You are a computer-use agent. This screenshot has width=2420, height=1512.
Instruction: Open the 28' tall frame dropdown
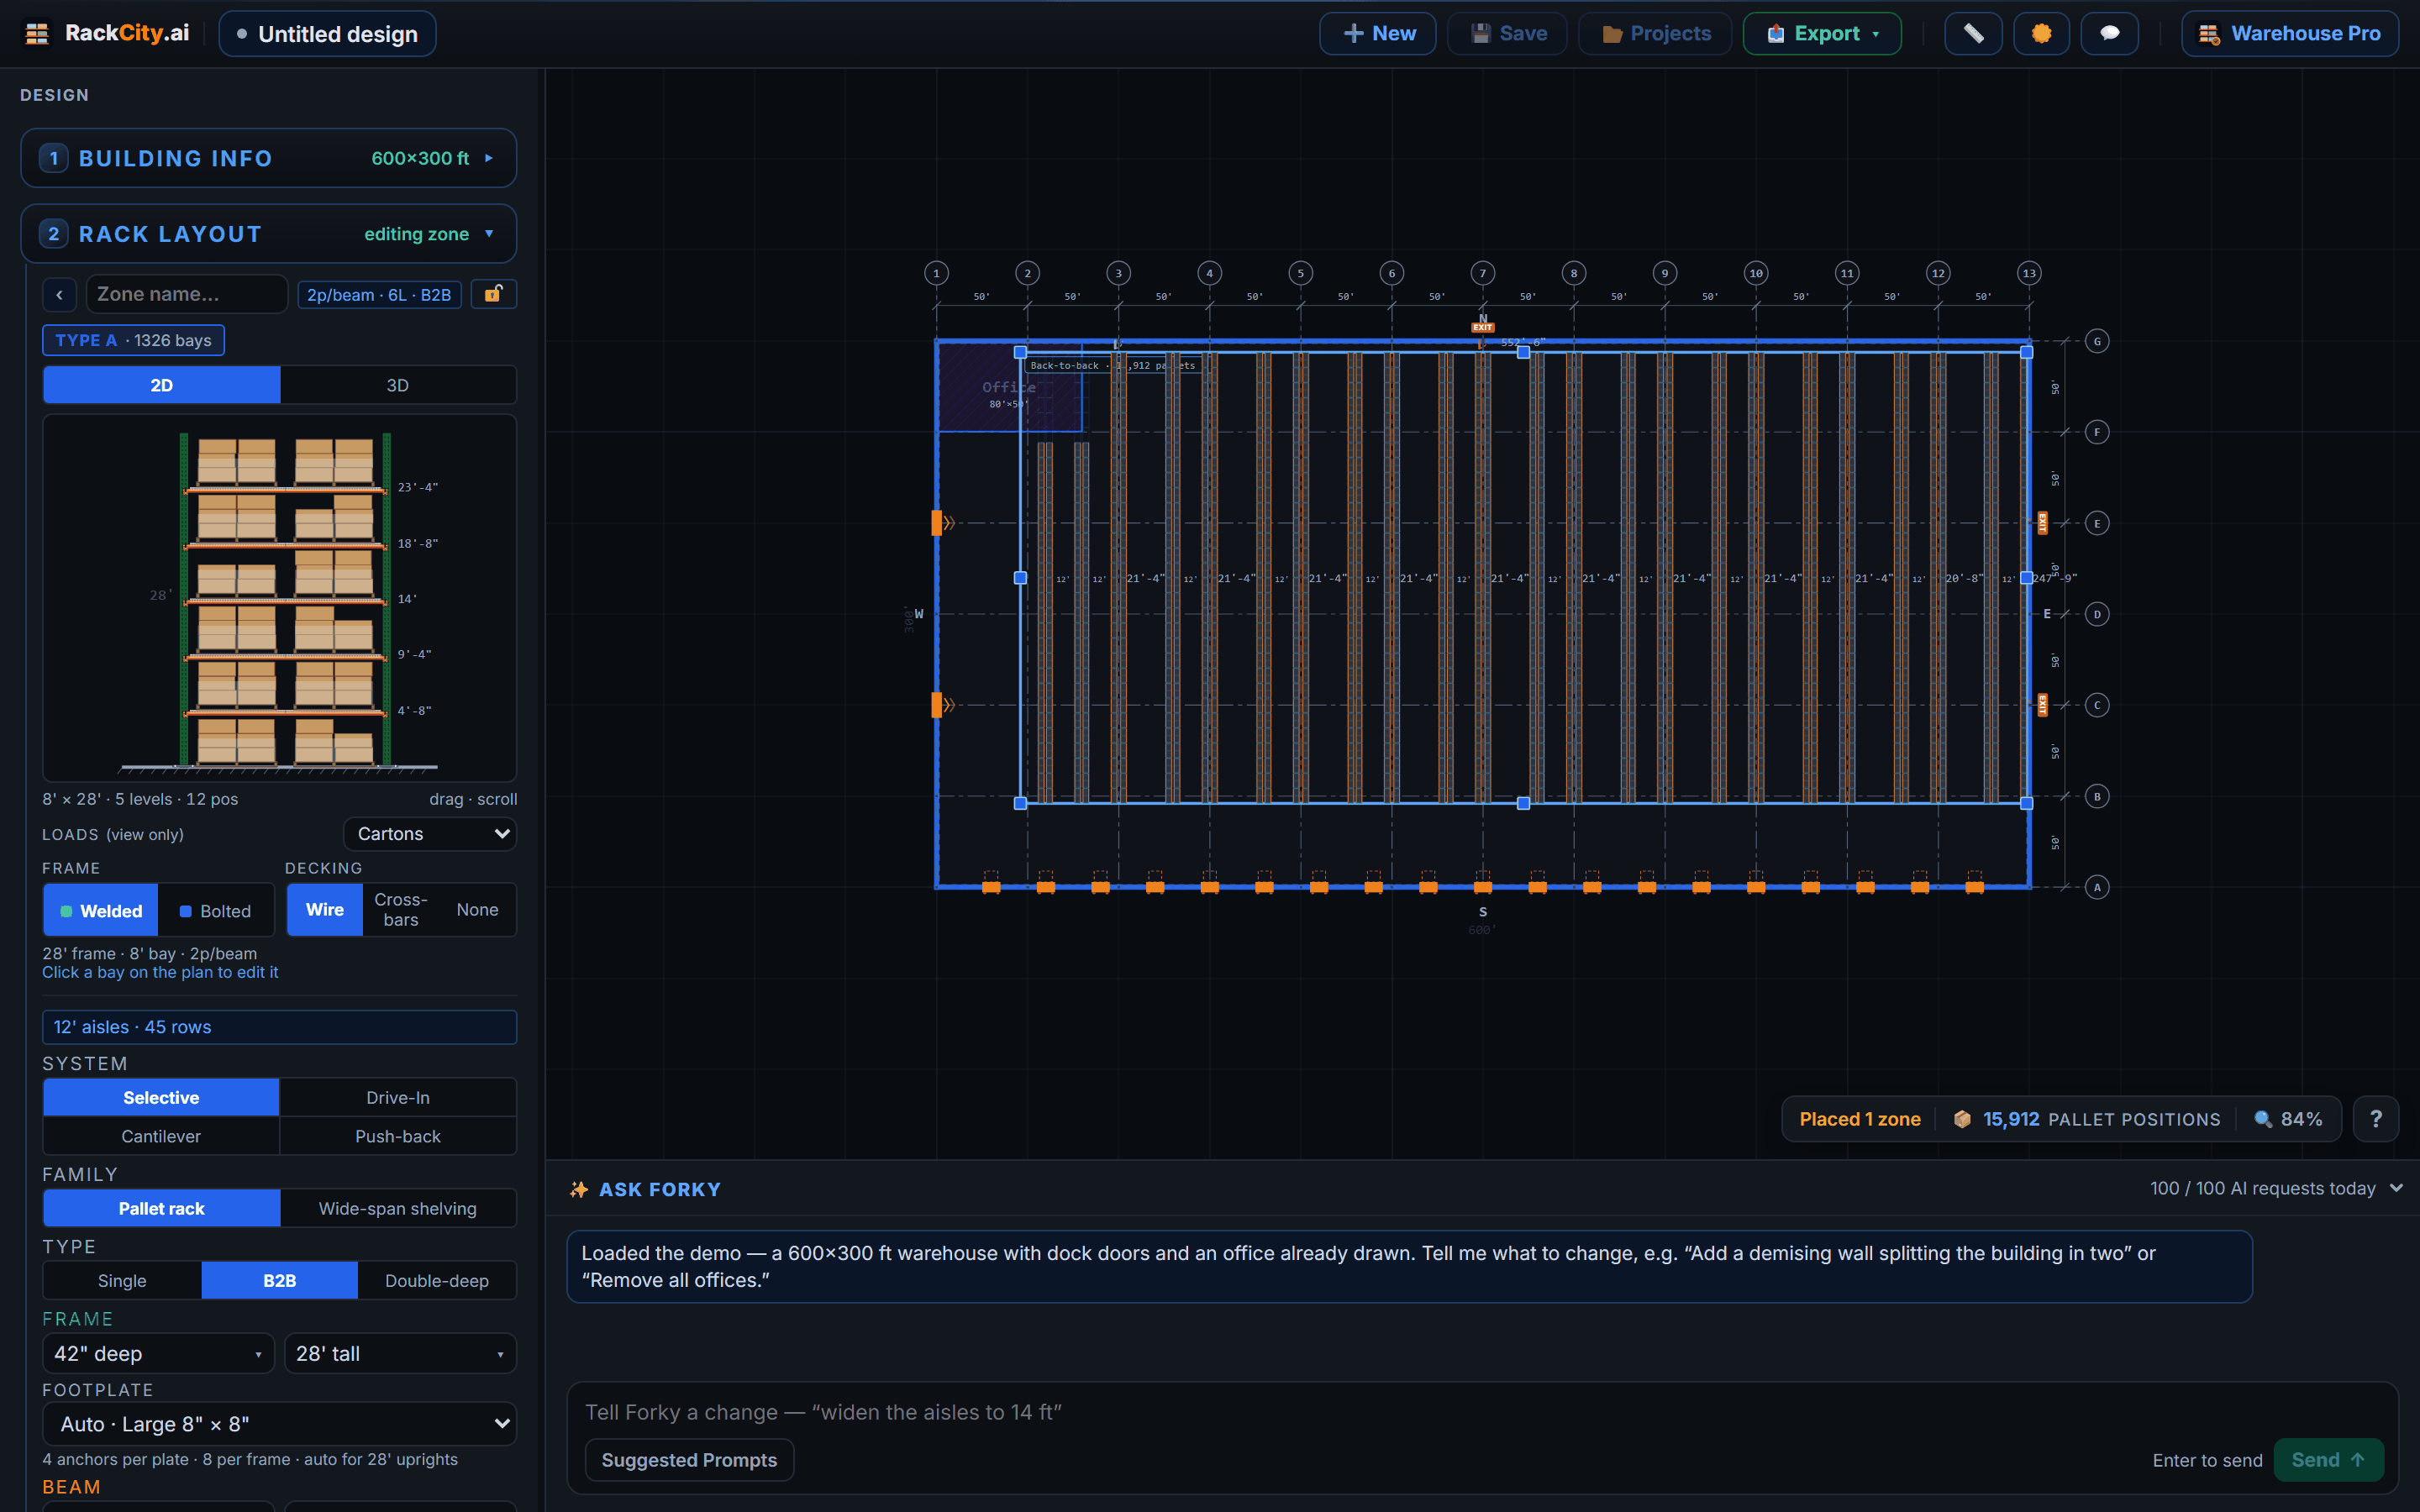tap(400, 1353)
